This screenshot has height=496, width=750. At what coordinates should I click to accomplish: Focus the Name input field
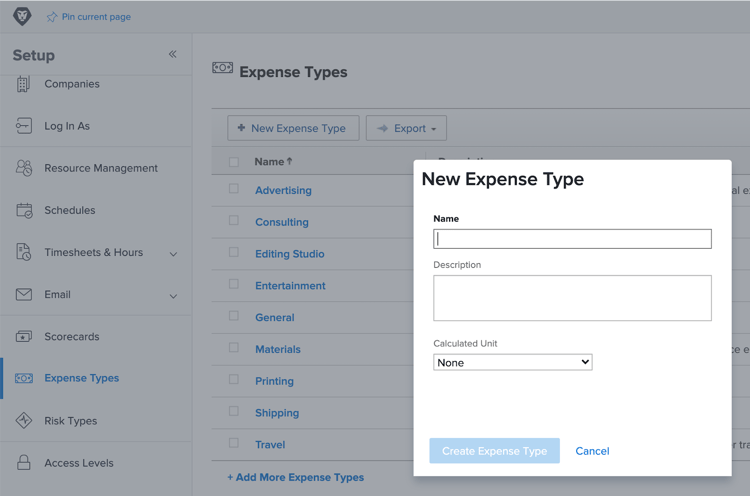click(x=572, y=239)
